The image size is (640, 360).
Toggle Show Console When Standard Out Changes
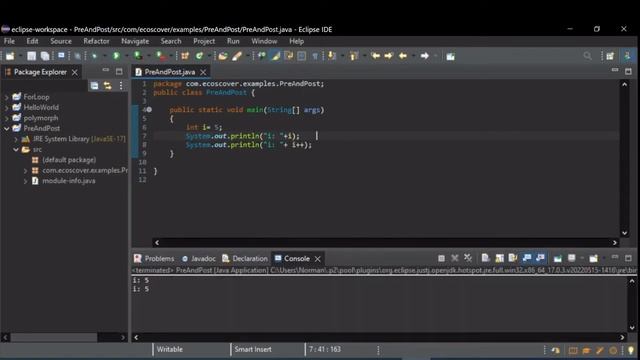[527, 258]
